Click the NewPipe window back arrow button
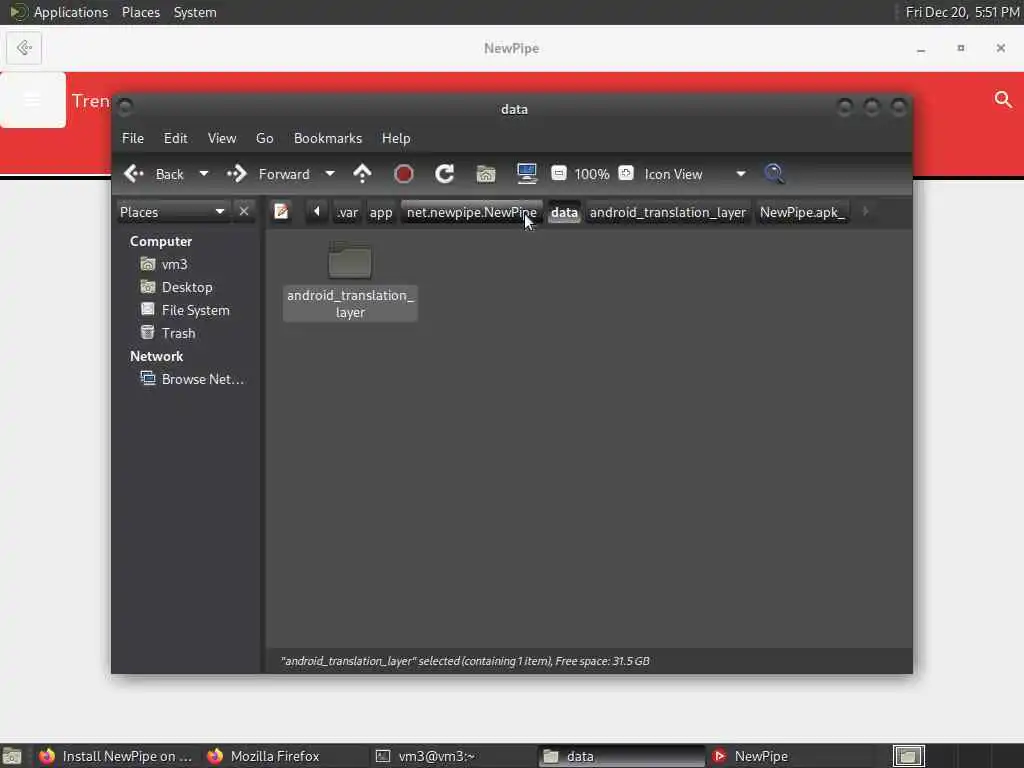Image resolution: width=1024 pixels, height=768 pixels. point(24,48)
